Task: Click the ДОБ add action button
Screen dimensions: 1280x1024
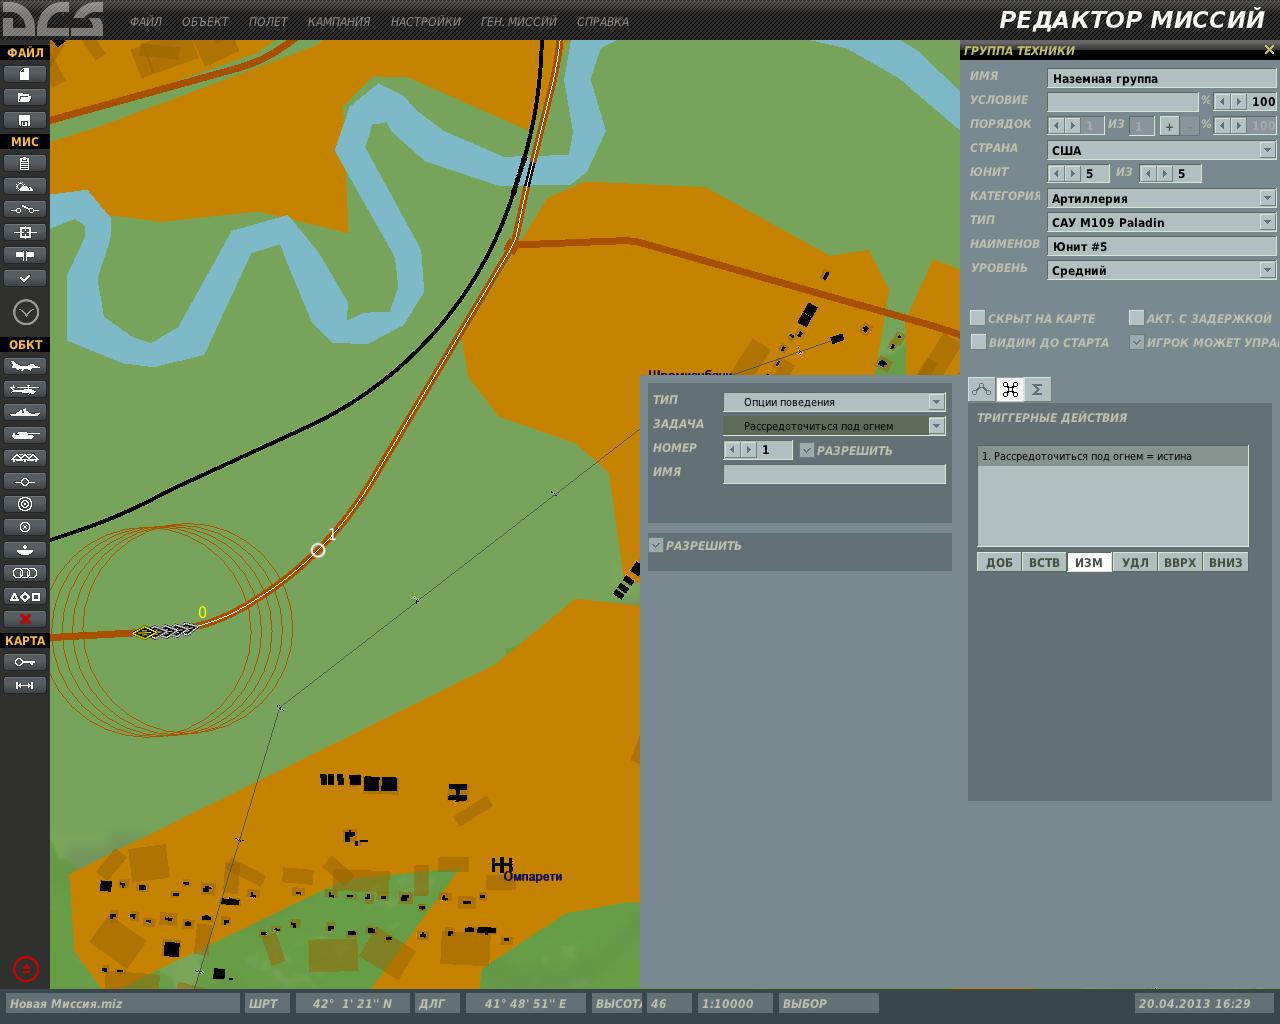Action: click(999, 562)
